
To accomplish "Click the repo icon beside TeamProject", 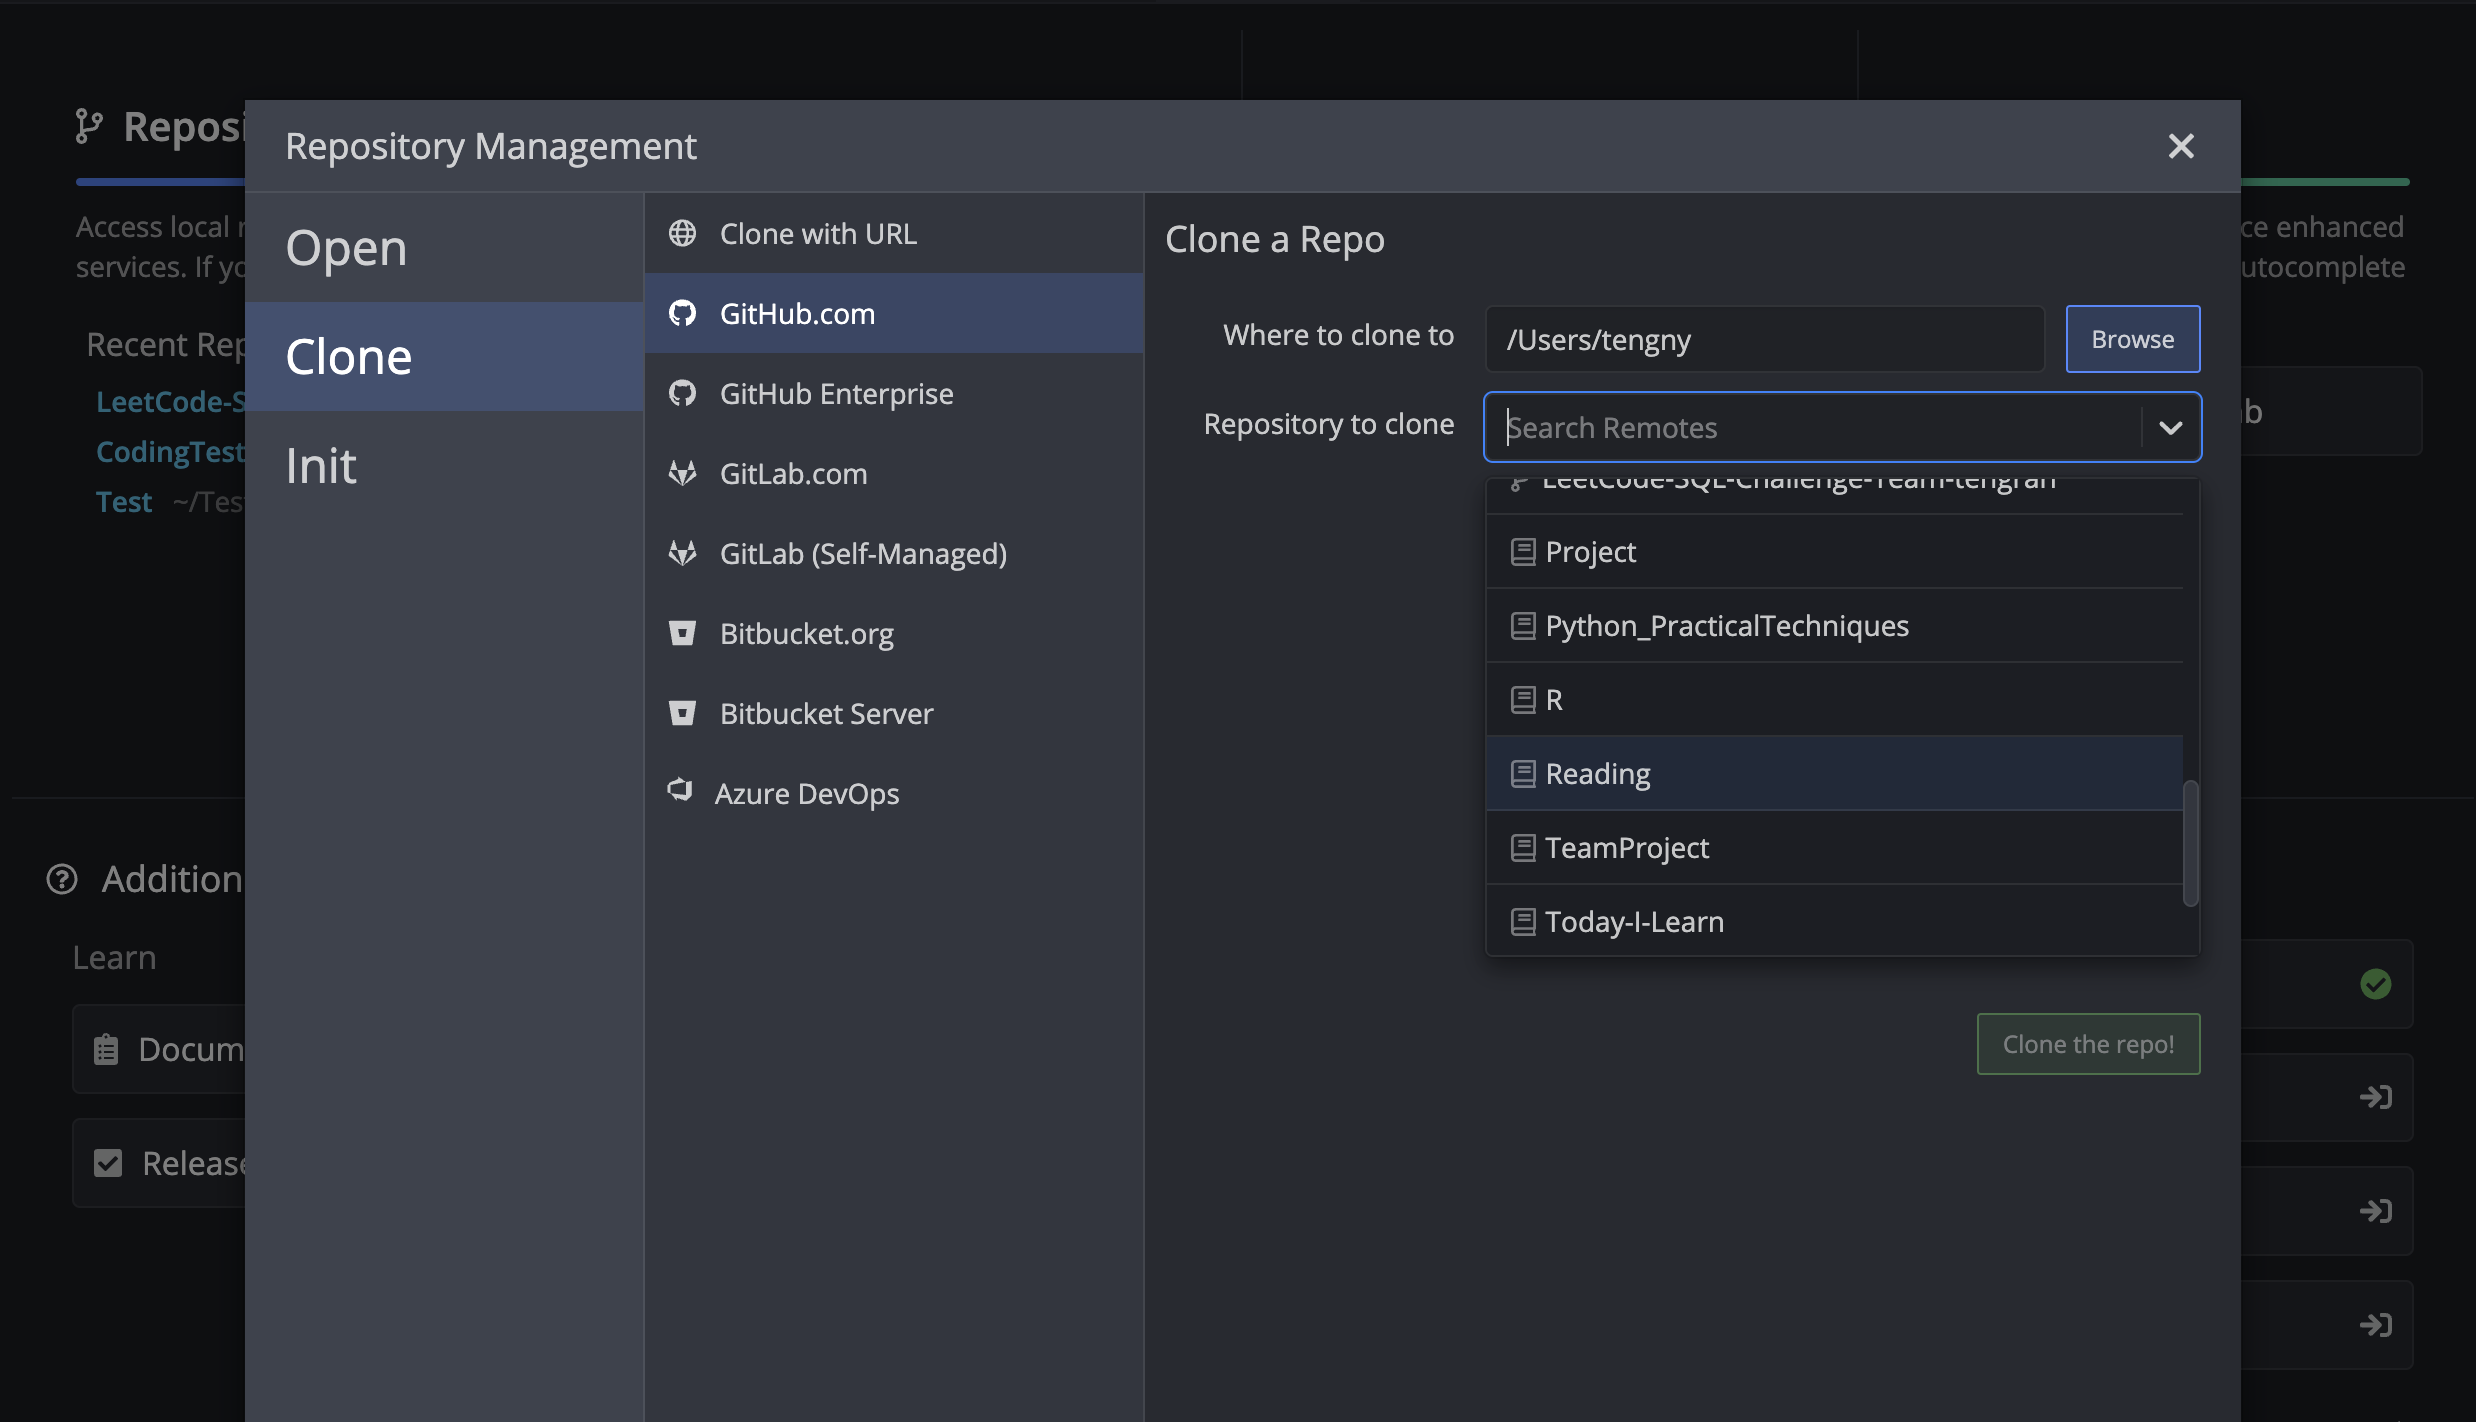I will pos(1523,847).
